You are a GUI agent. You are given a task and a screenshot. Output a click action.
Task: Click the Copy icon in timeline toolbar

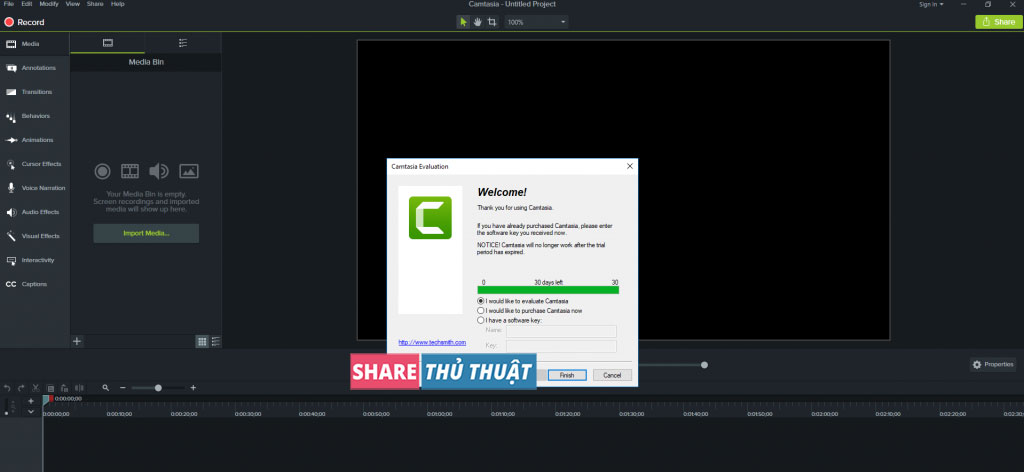50,388
